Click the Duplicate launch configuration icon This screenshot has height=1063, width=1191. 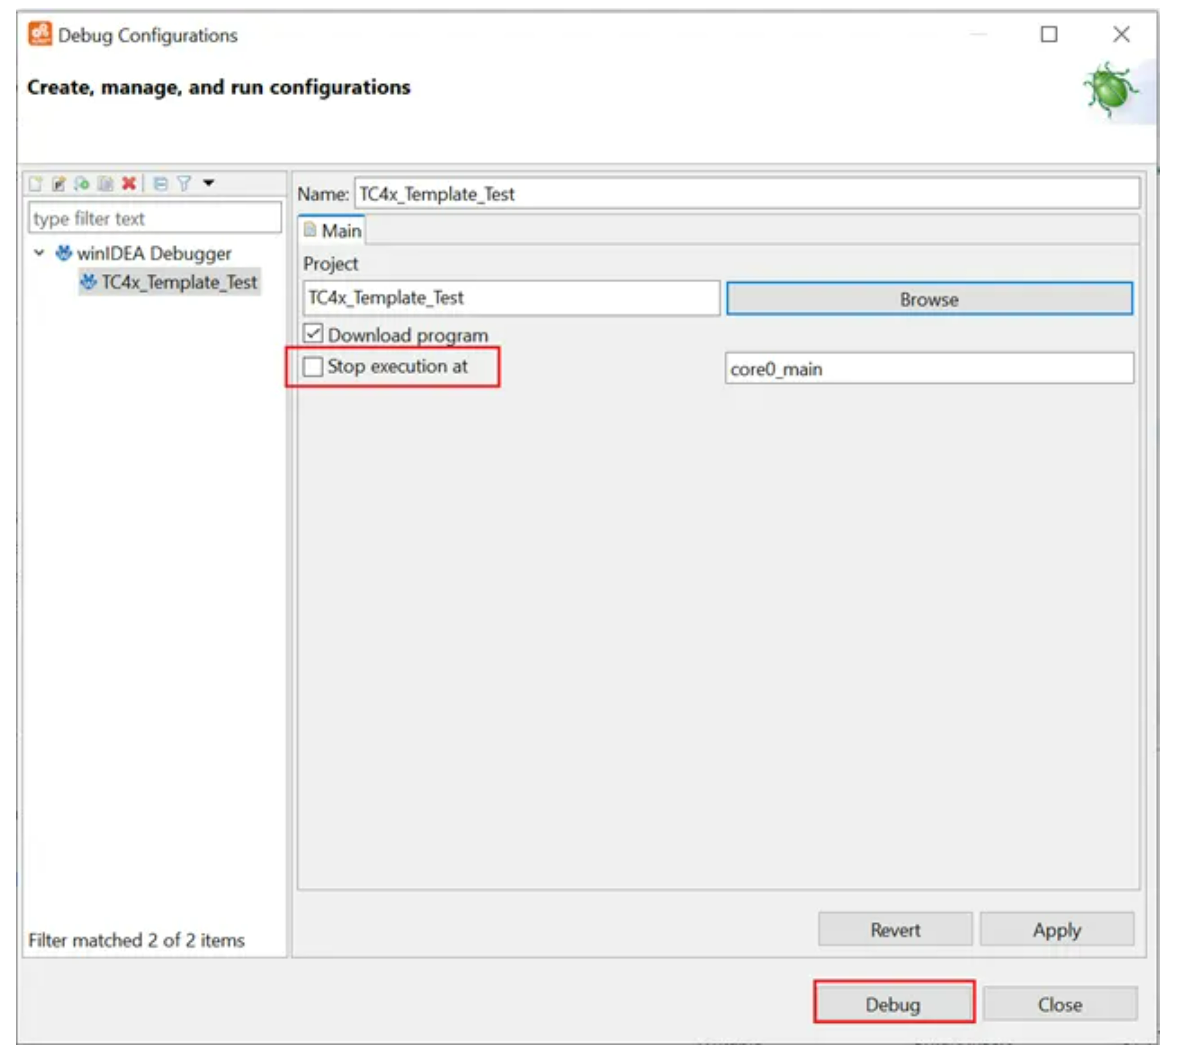pos(105,184)
